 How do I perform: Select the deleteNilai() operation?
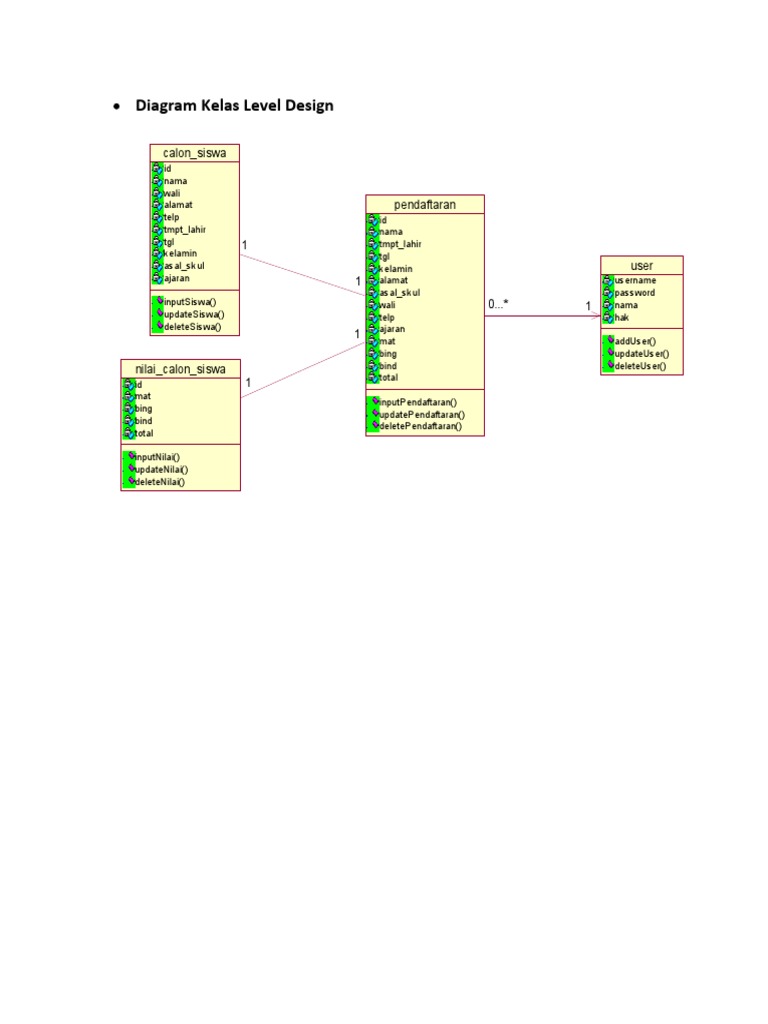(x=159, y=482)
